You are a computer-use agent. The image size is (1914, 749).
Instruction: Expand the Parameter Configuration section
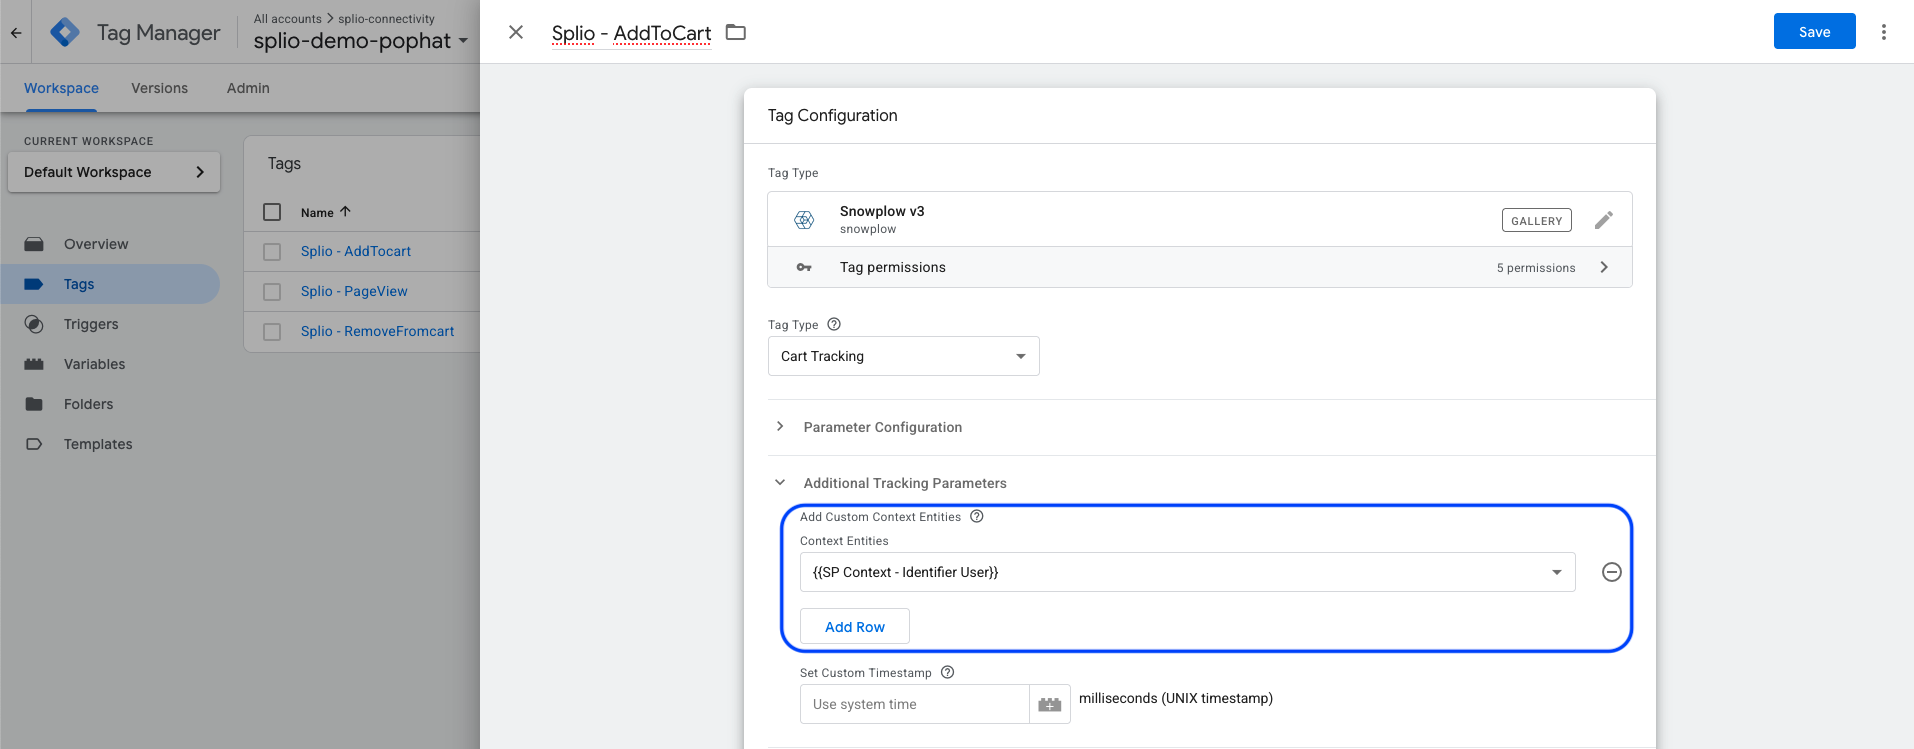click(x=780, y=426)
